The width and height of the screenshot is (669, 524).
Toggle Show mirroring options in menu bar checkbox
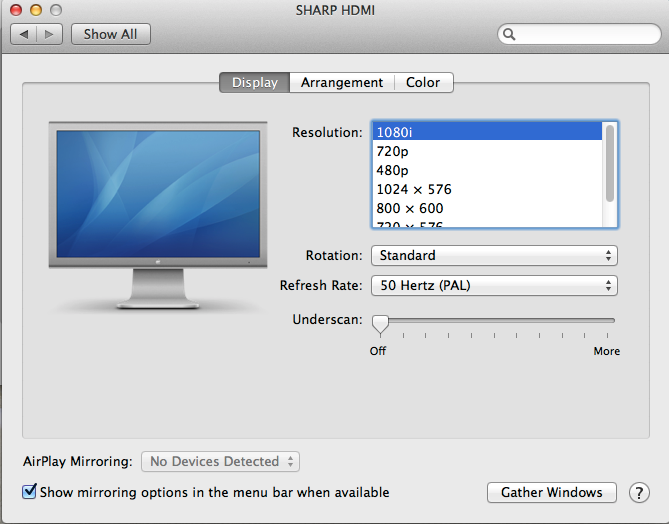[x=30, y=492]
